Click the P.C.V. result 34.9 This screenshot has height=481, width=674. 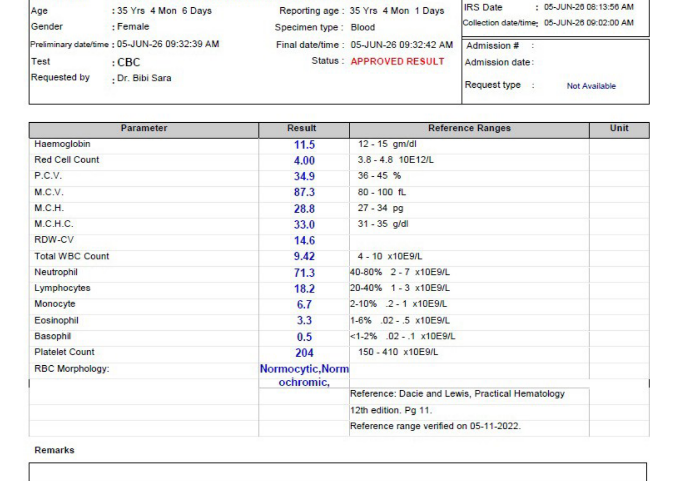click(304, 177)
